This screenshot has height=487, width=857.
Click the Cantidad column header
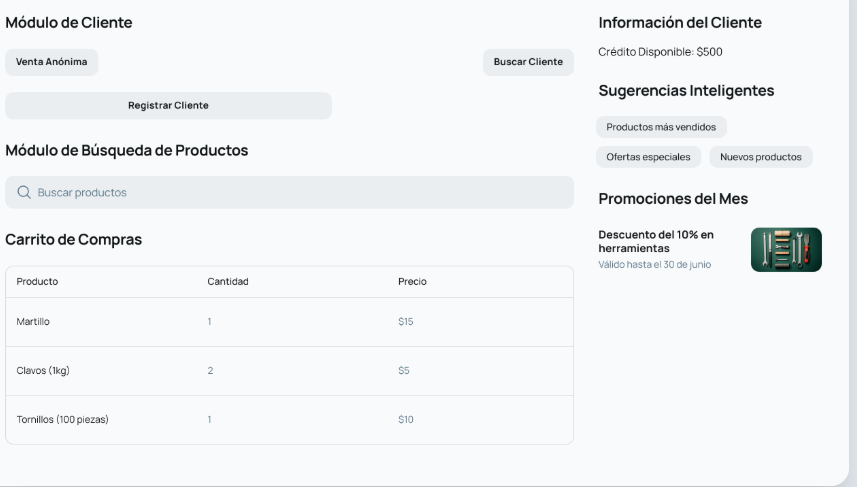point(228,282)
